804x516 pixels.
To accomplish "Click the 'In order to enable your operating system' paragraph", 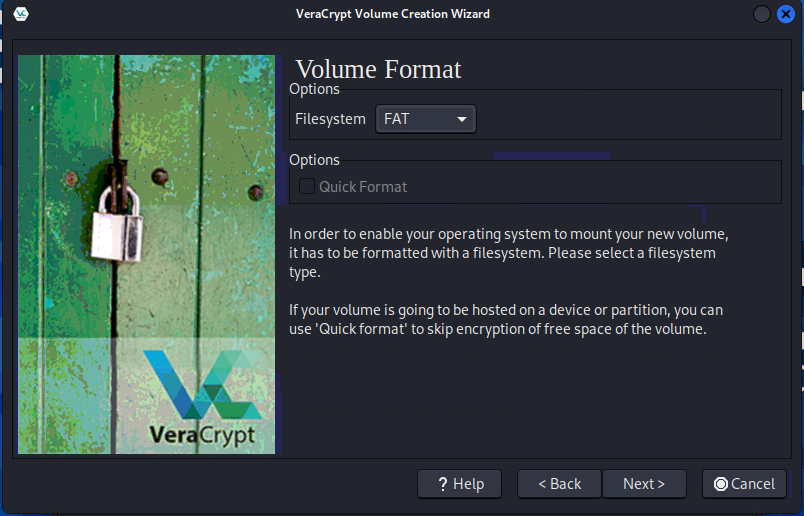I will click(x=509, y=253).
